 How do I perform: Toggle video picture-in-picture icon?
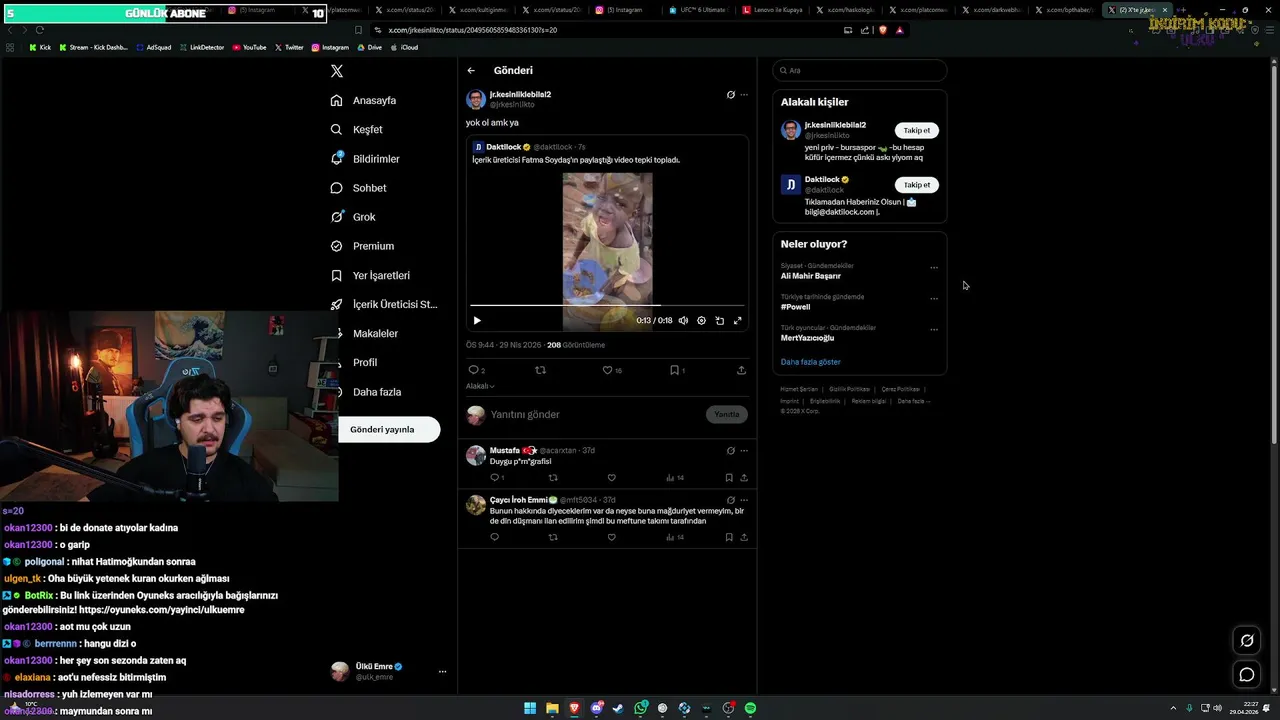pyautogui.click(x=719, y=321)
